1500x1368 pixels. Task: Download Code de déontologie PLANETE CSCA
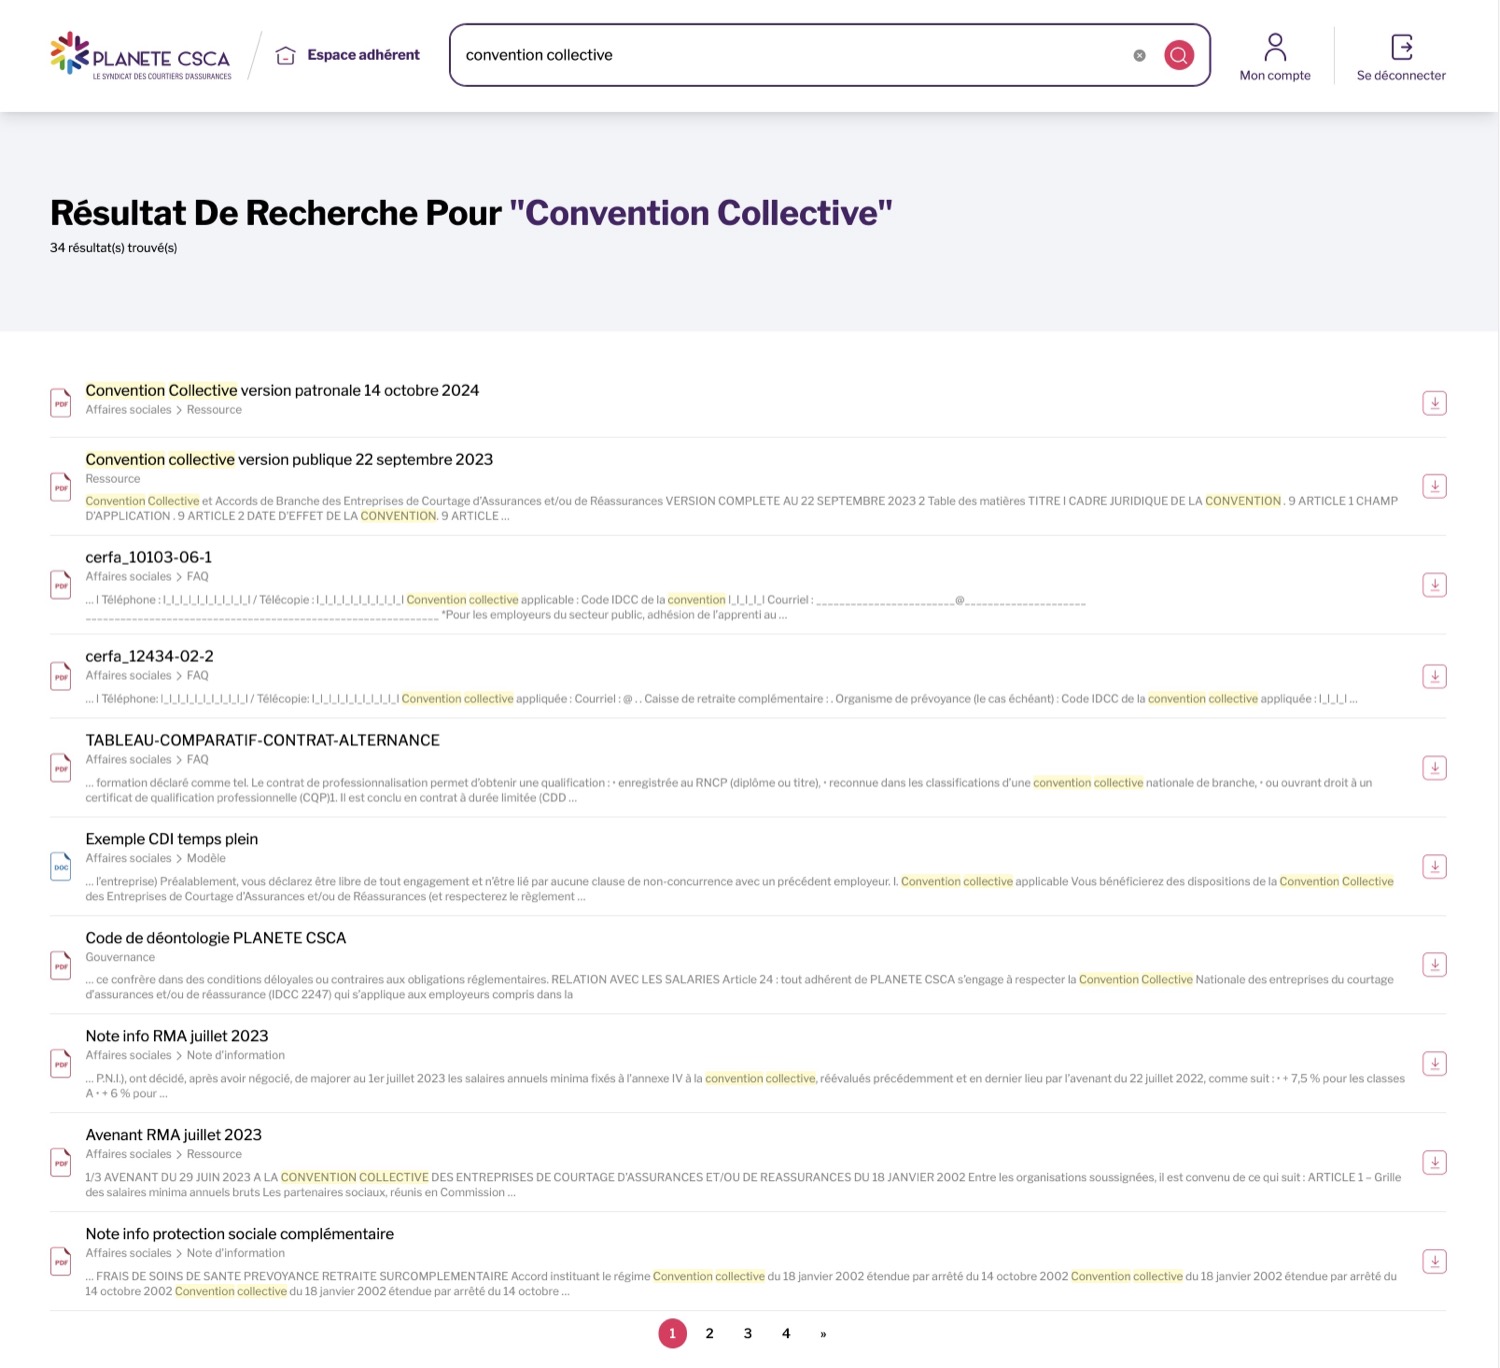coord(1434,965)
